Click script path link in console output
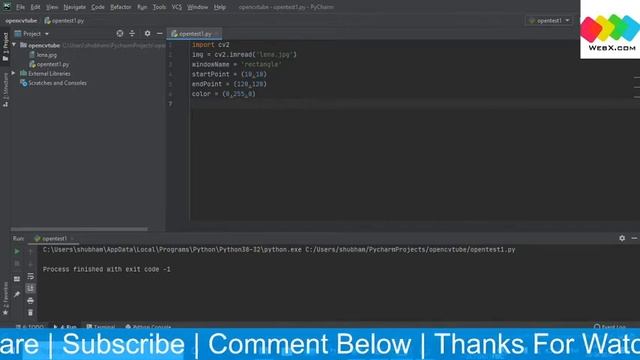This screenshot has width=640, height=360. pyautogui.click(x=410, y=249)
